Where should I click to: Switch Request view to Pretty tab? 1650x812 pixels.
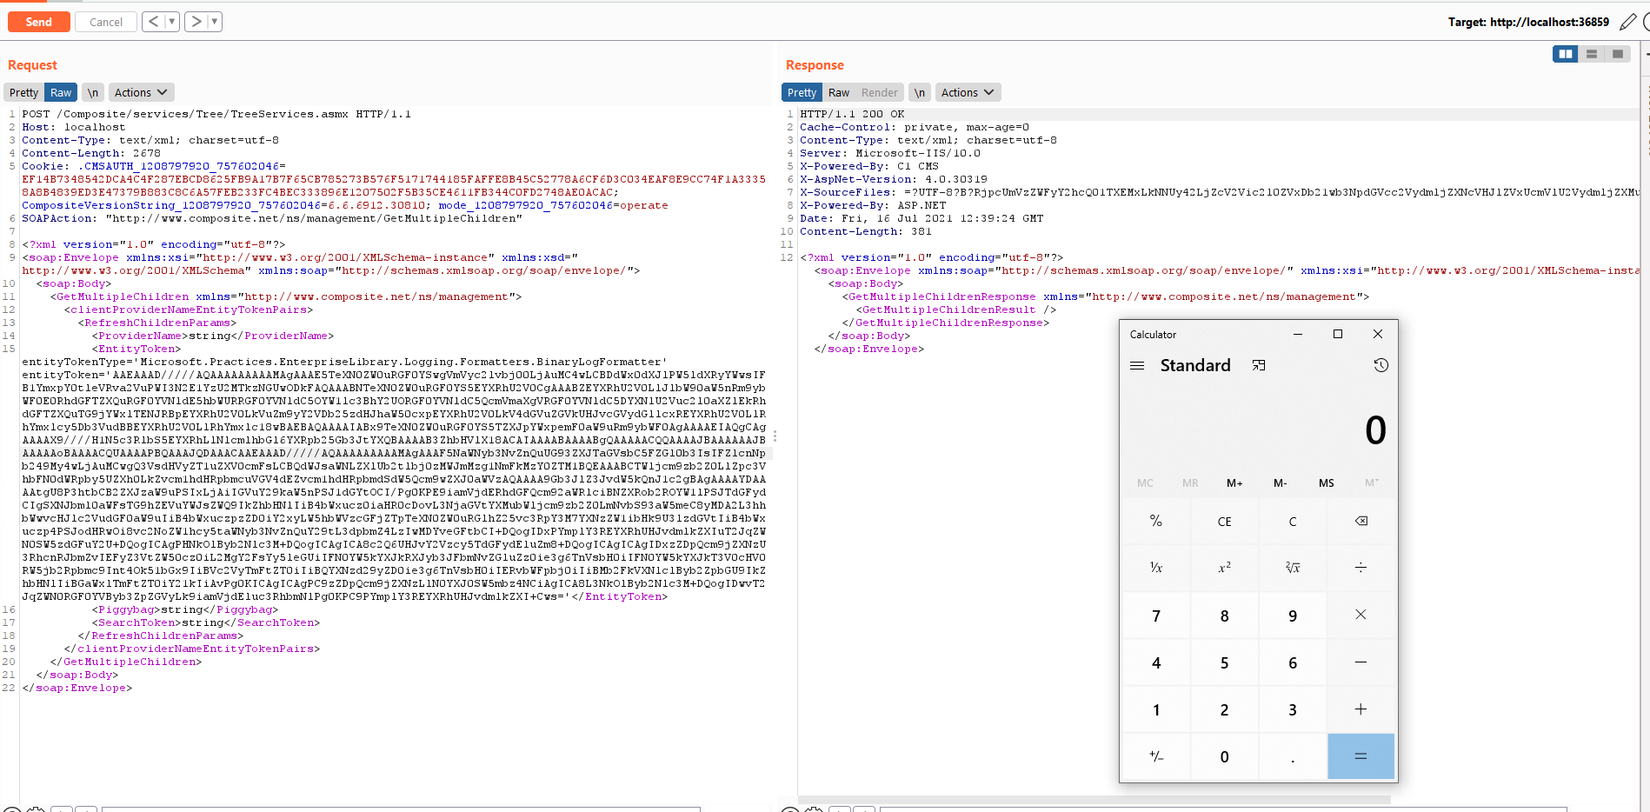(24, 92)
